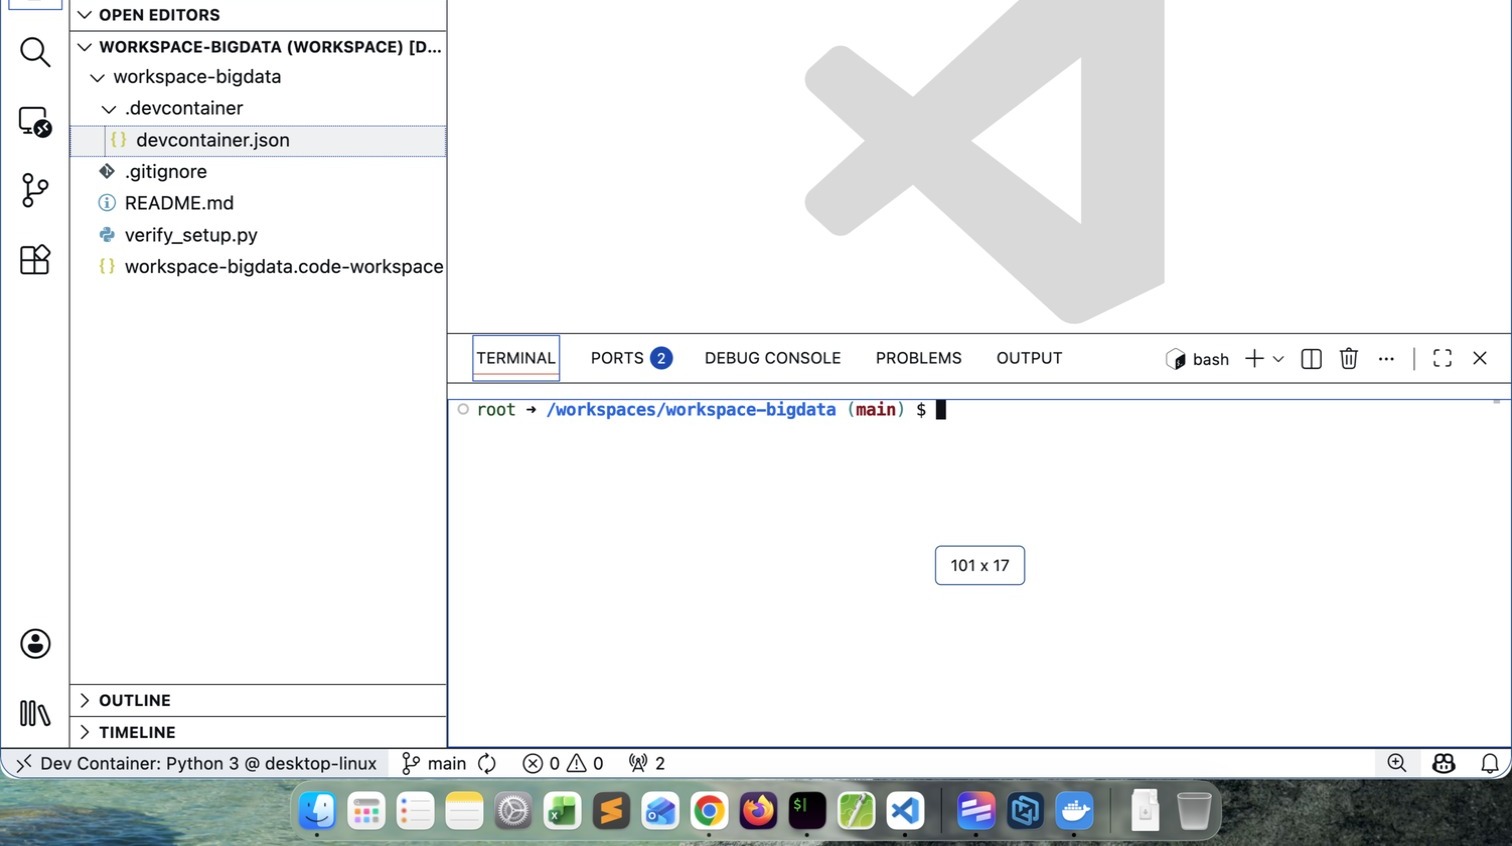Open workspace-bigdata.code-workspace file
The image size is (1512, 846).
[x=258, y=267]
